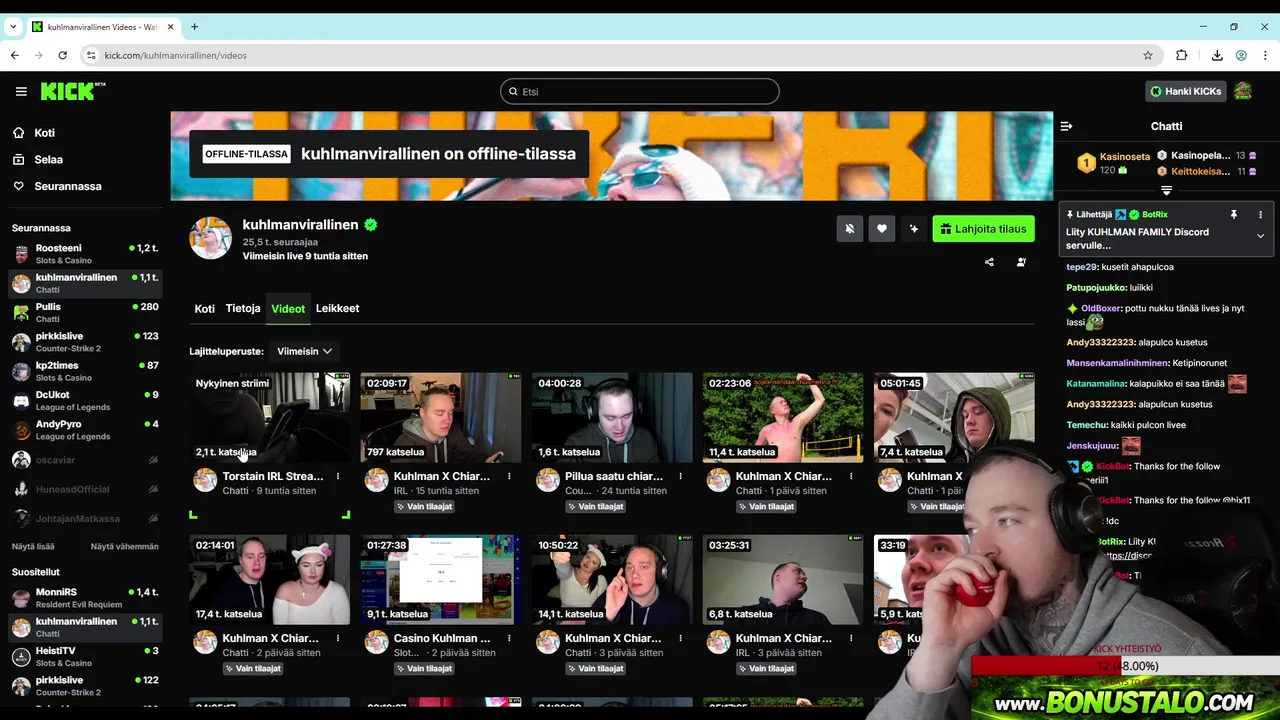Go to Koti in the sidebar
The image size is (1280, 720).
[x=44, y=133]
